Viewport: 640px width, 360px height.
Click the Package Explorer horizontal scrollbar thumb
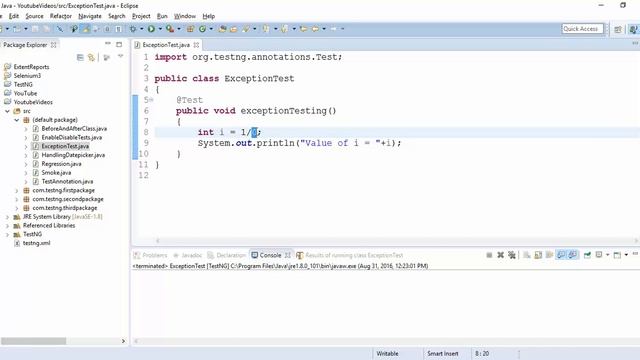pyautogui.click(x=33, y=341)
